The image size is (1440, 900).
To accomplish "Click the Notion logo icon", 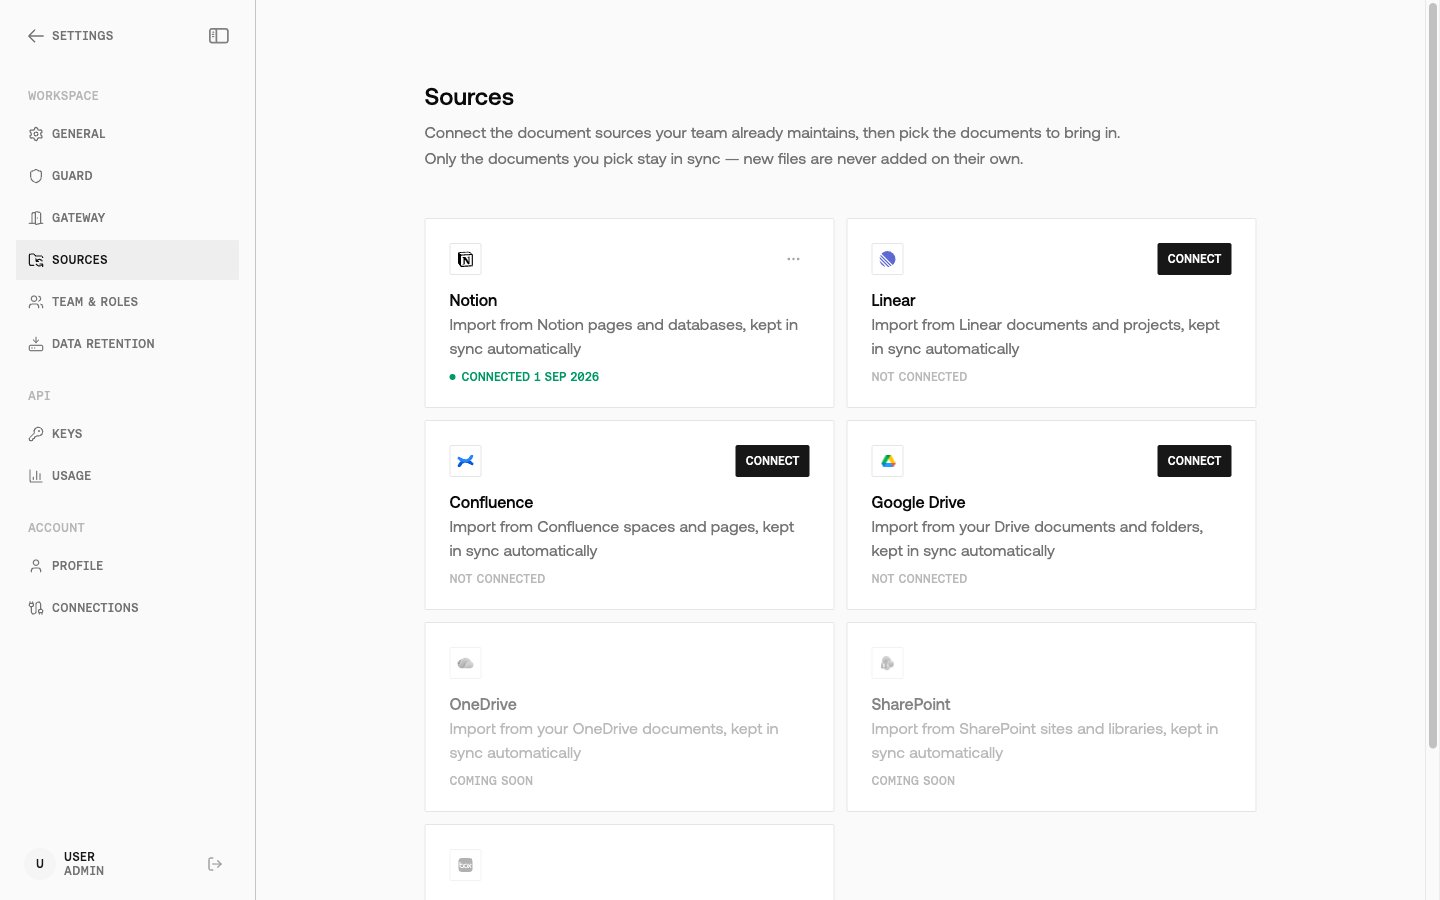I will point(465,259).
